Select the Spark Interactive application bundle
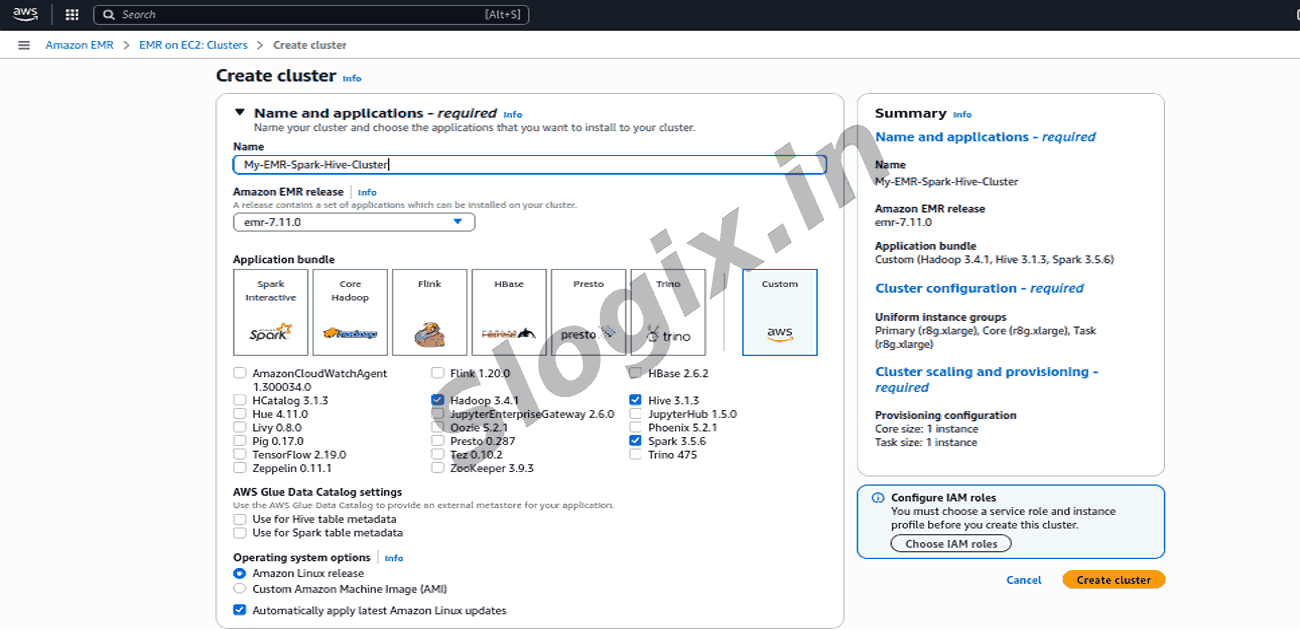Image resolution: width=1300 pixels, height=630 pixels. [271, 312]
